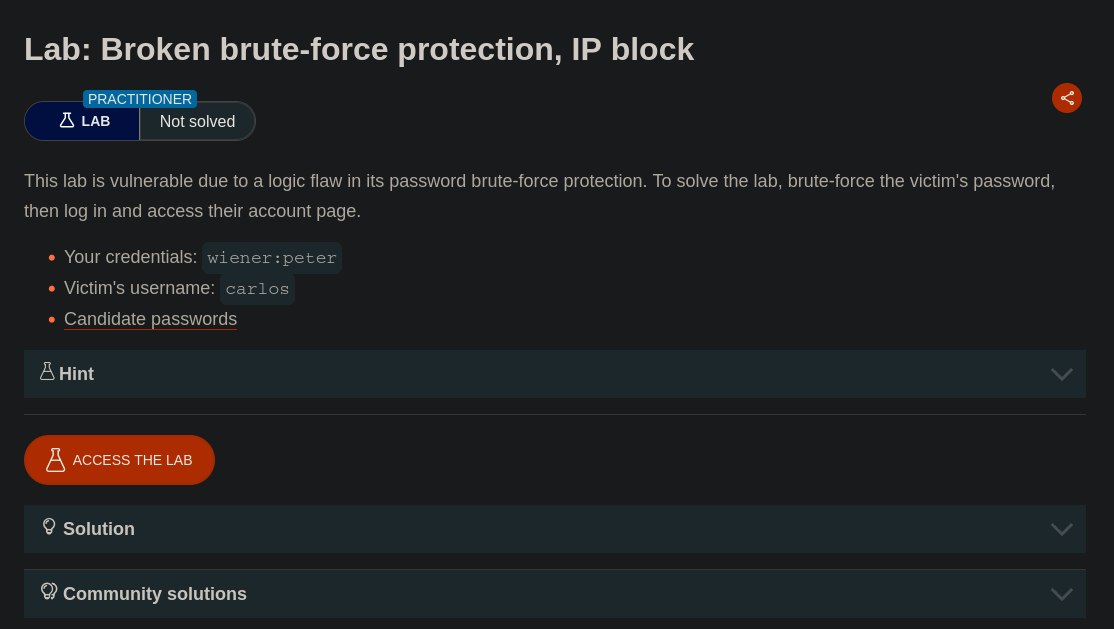Viewport: 1114px width, 629px height.
Task: Click the flask icon in LAB badge
Action: [x=67, y=121]
